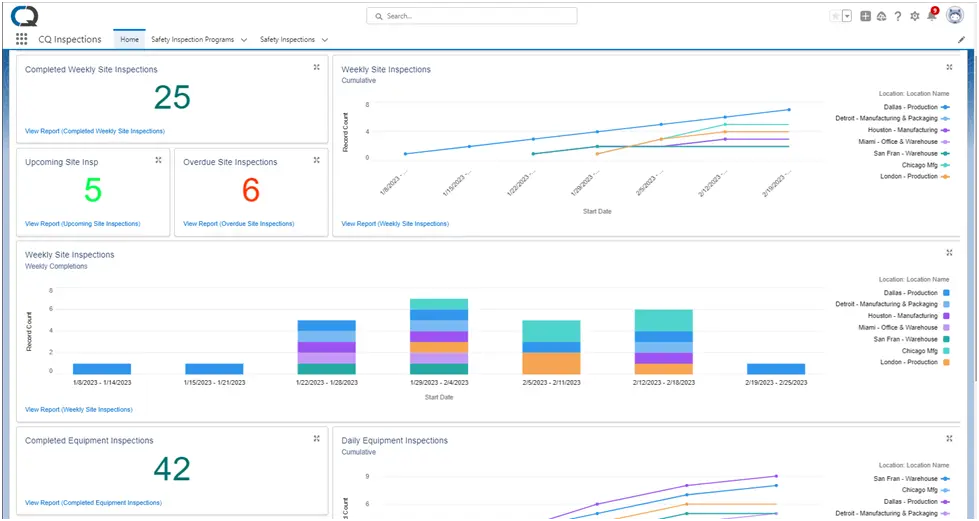Open View Report for Completed Equipment Inspections
This screenshot has height=521, width=979.
pos(93,502)
